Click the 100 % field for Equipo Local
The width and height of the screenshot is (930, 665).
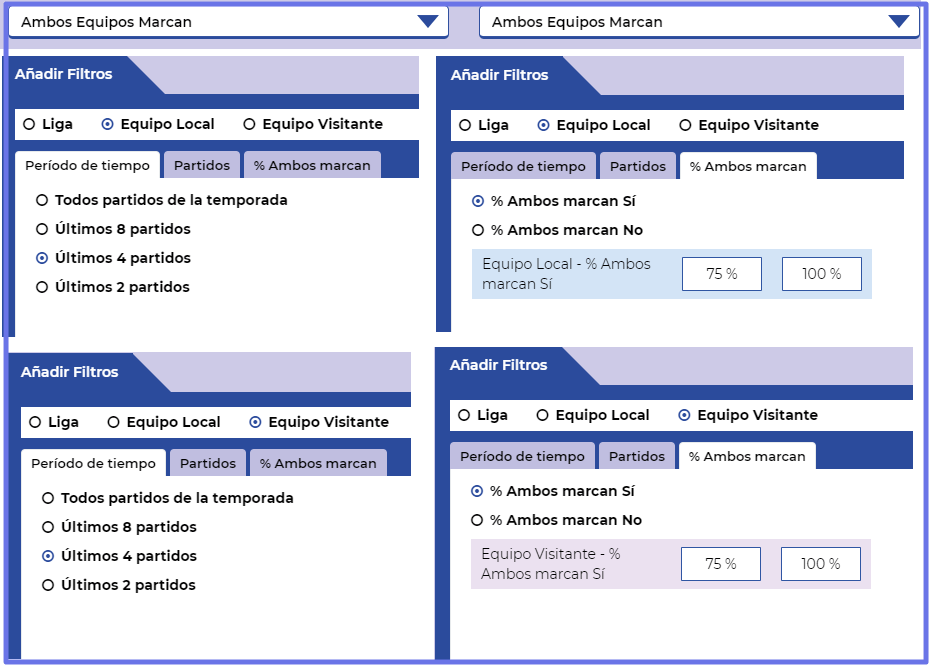pyautogui.click(x=821, y=274)
